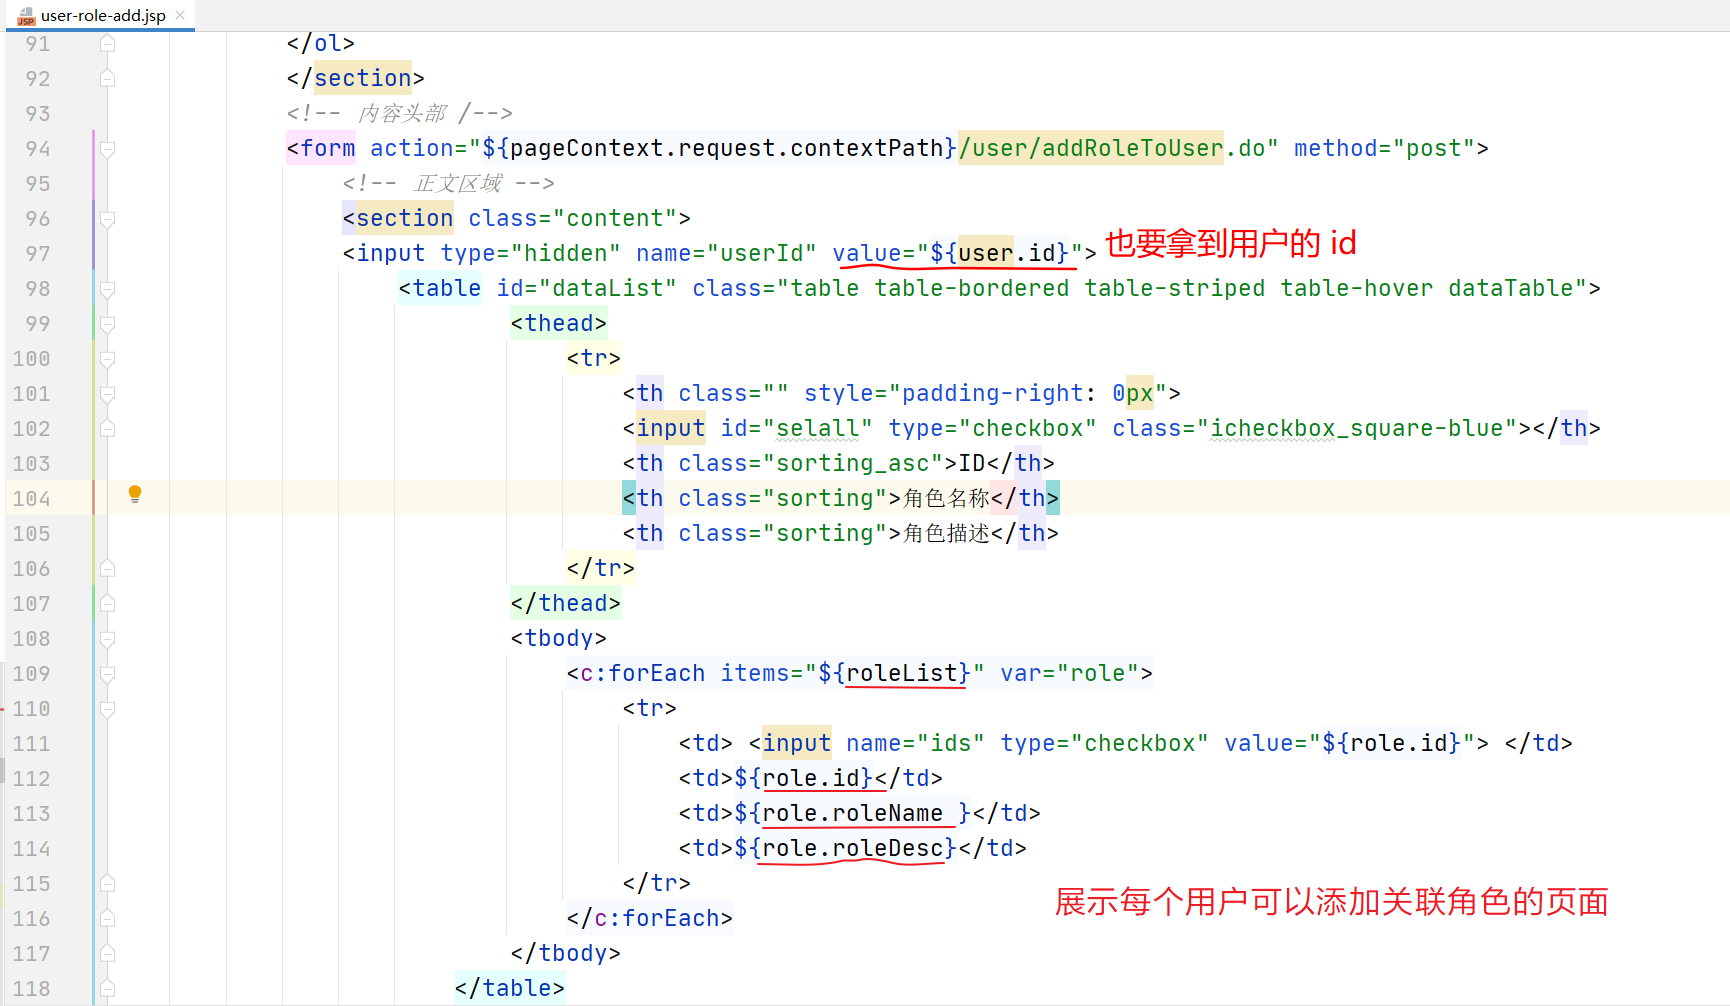Click the fold end marker on line 107
This screenshot has width=1730, height=1006.
pos(107,603)
